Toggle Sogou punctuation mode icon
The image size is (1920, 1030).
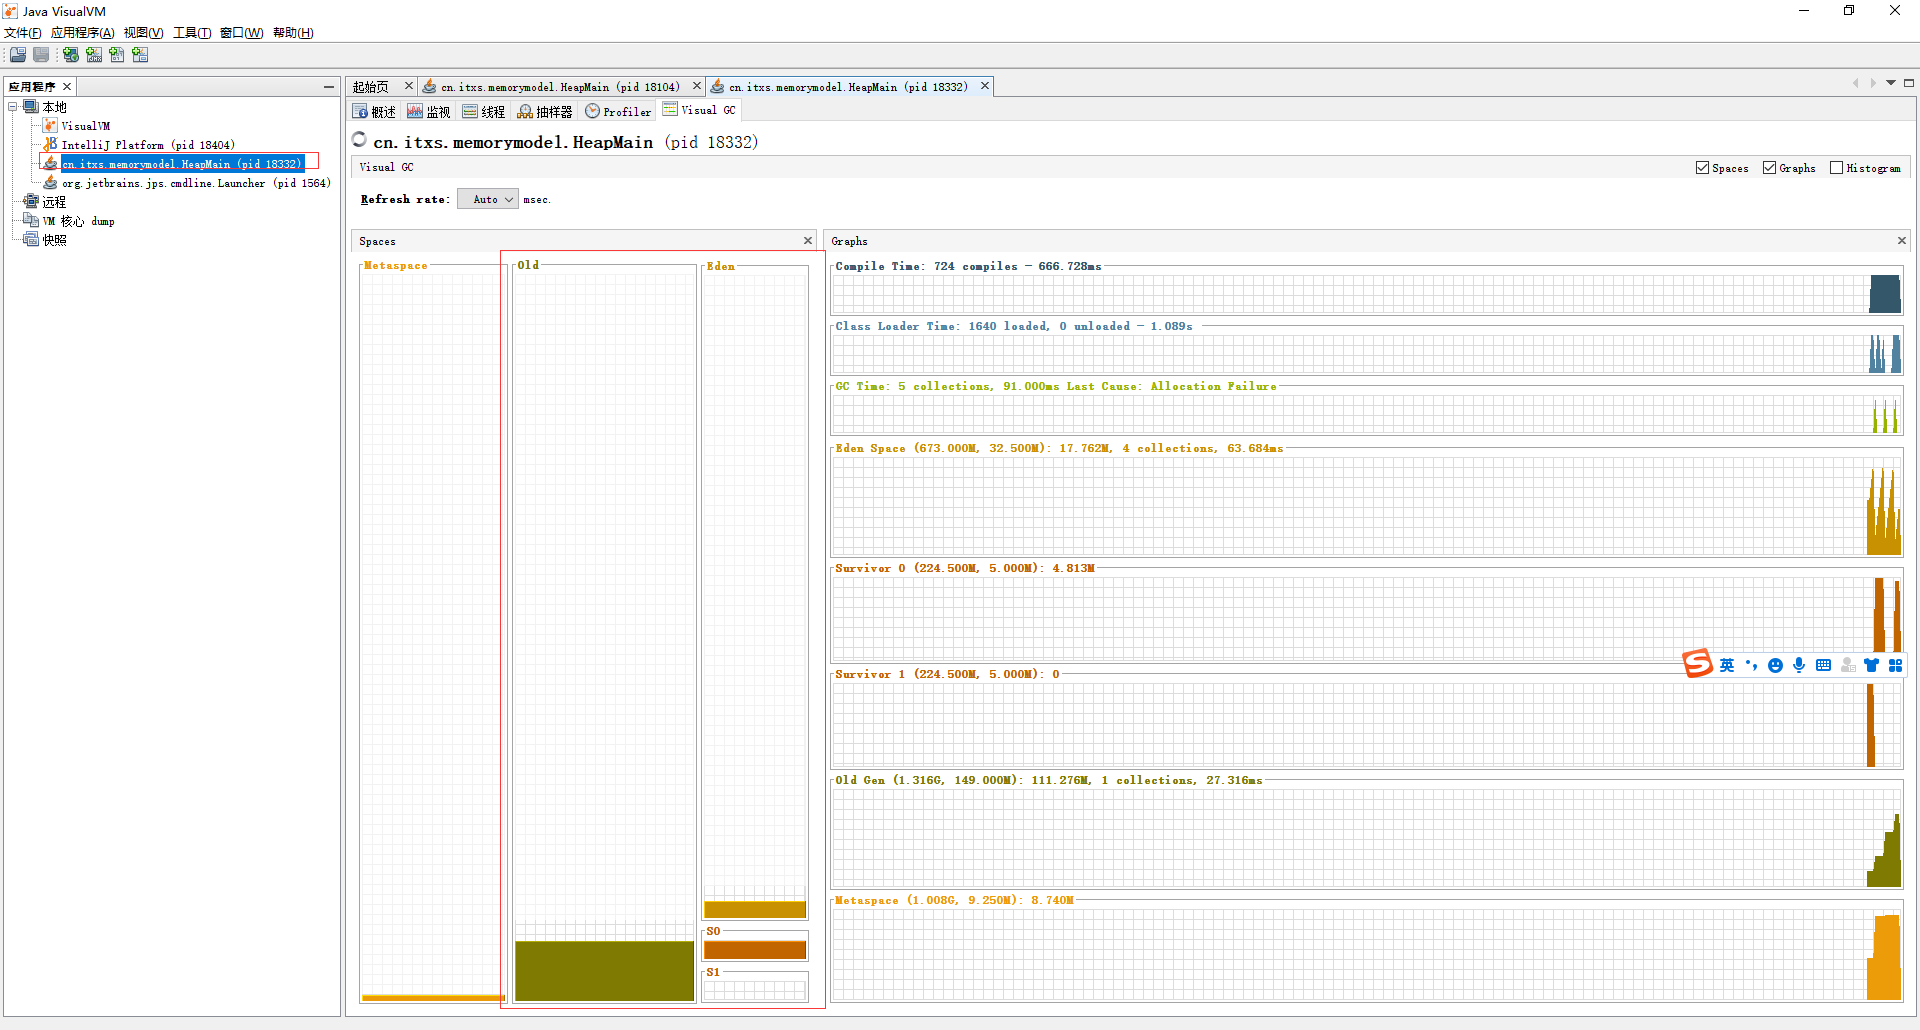click(x=1751, y=666)
